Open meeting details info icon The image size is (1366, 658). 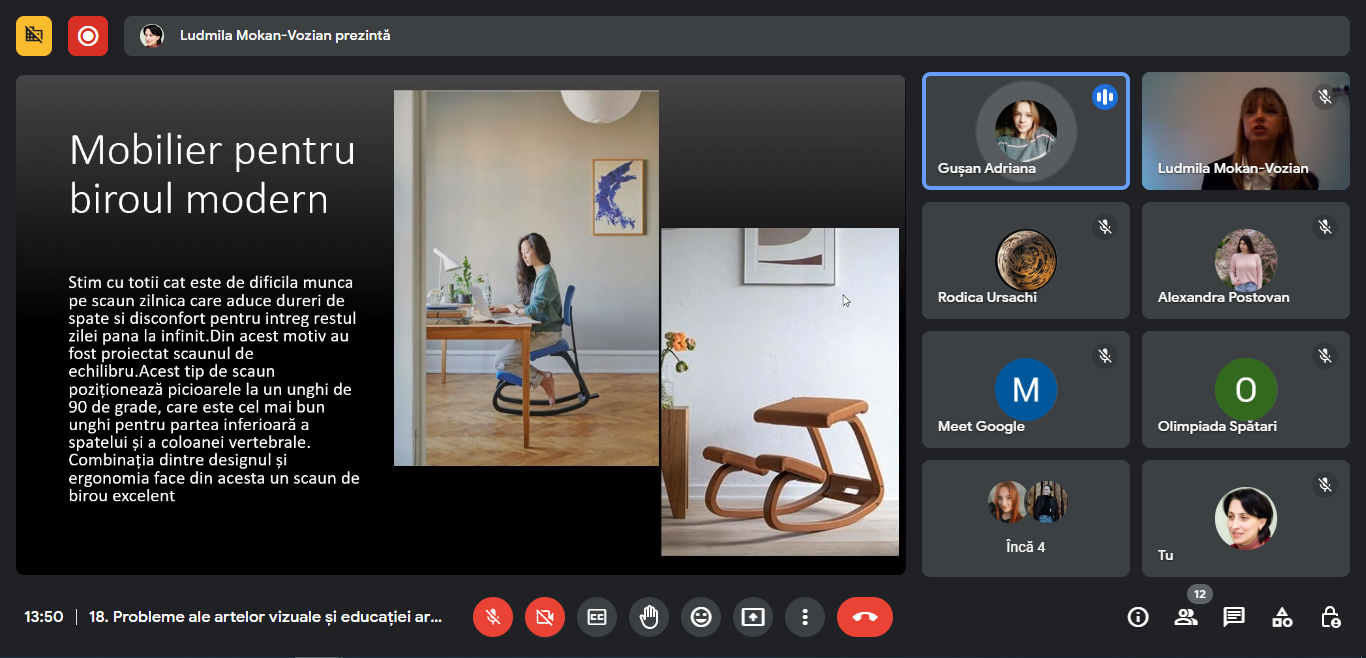tap(1138, 617)
